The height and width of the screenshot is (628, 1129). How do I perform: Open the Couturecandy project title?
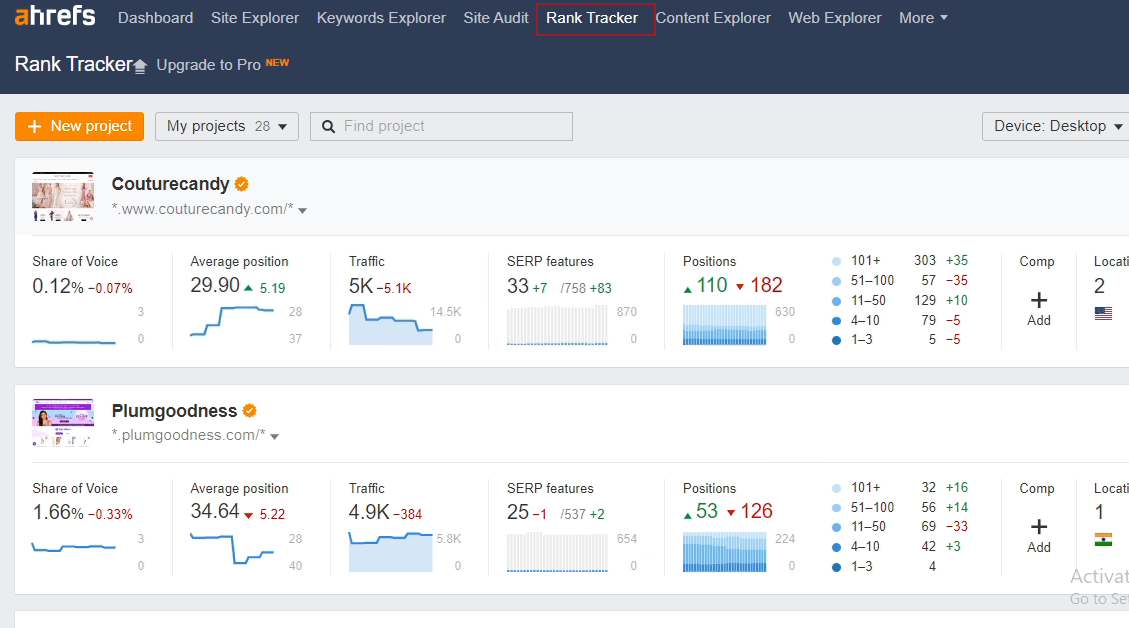[170, 184]
